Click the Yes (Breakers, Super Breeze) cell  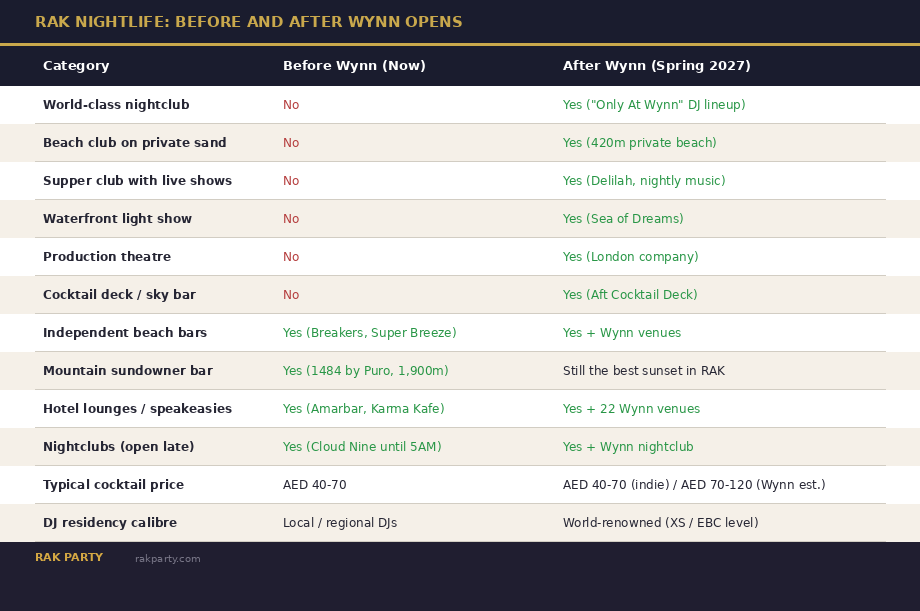(369, 333)
